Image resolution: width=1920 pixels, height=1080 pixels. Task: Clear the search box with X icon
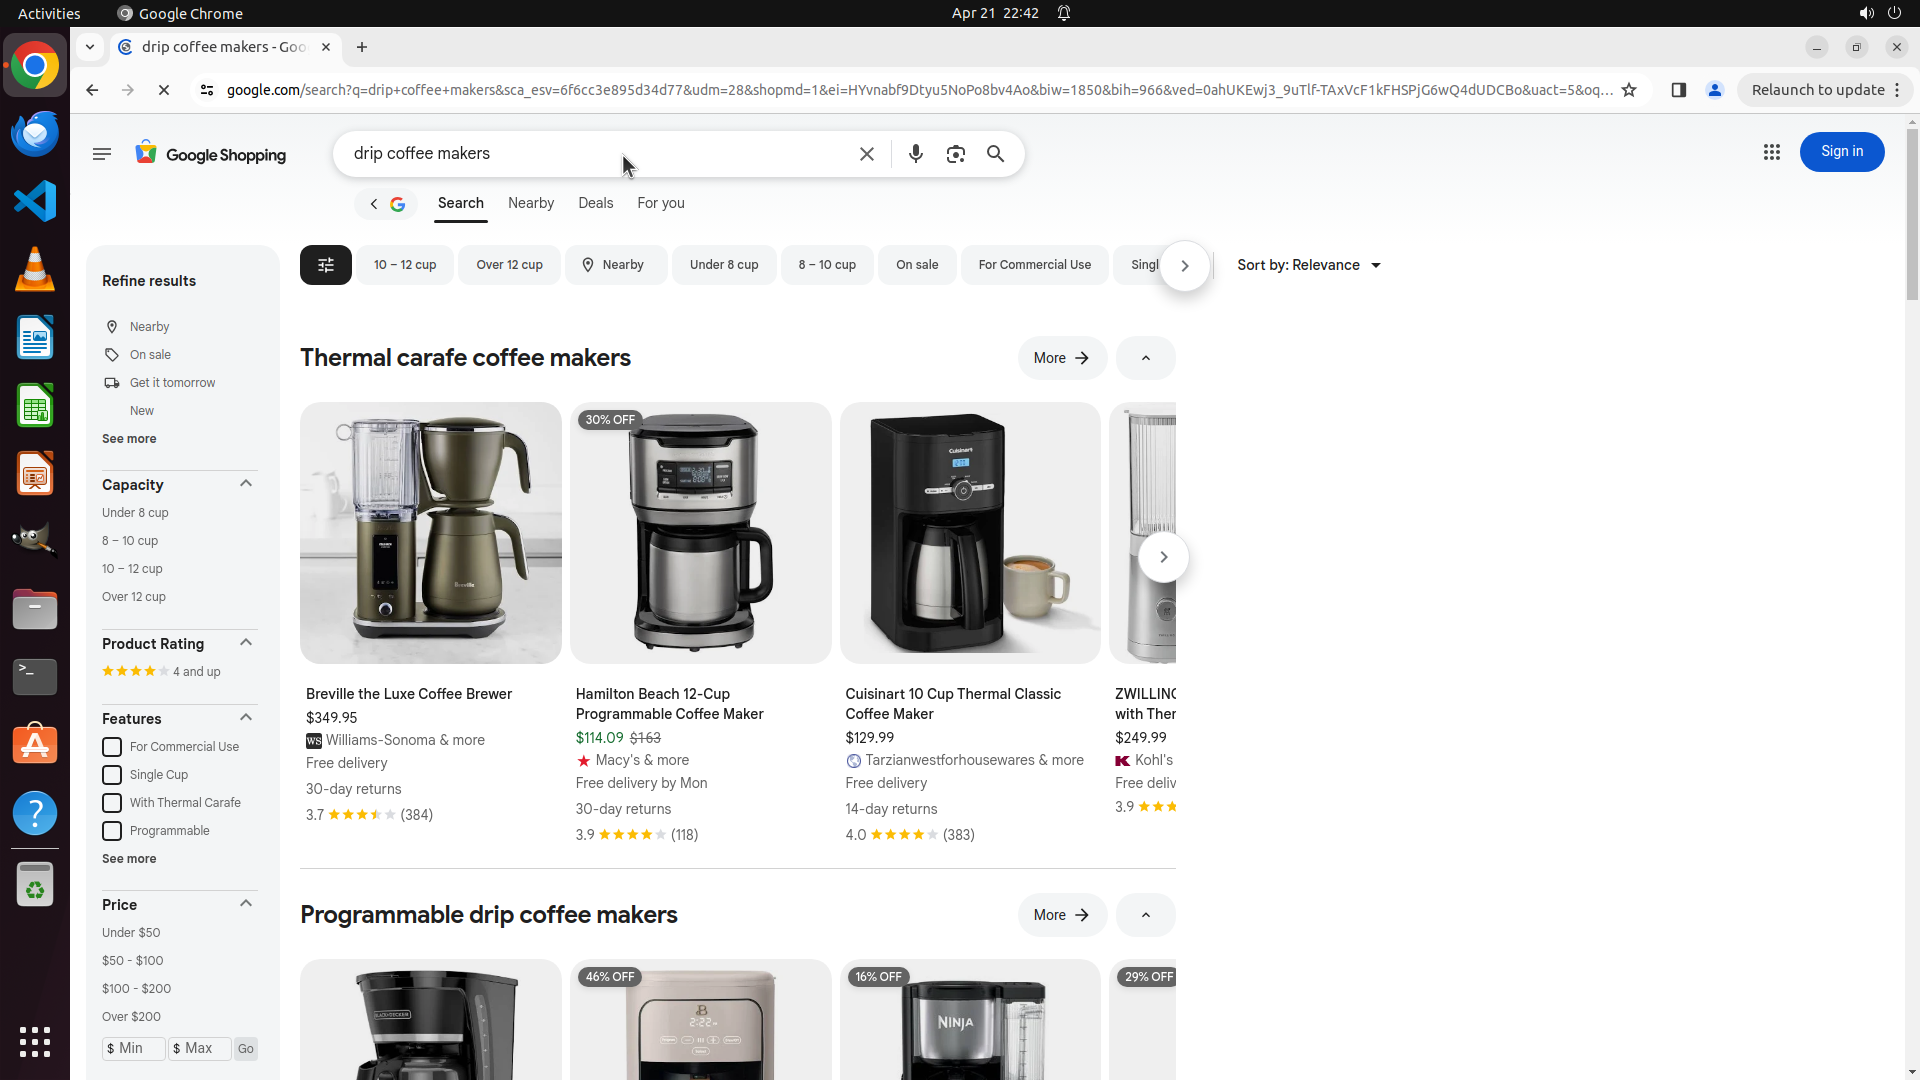click(866, 154)
